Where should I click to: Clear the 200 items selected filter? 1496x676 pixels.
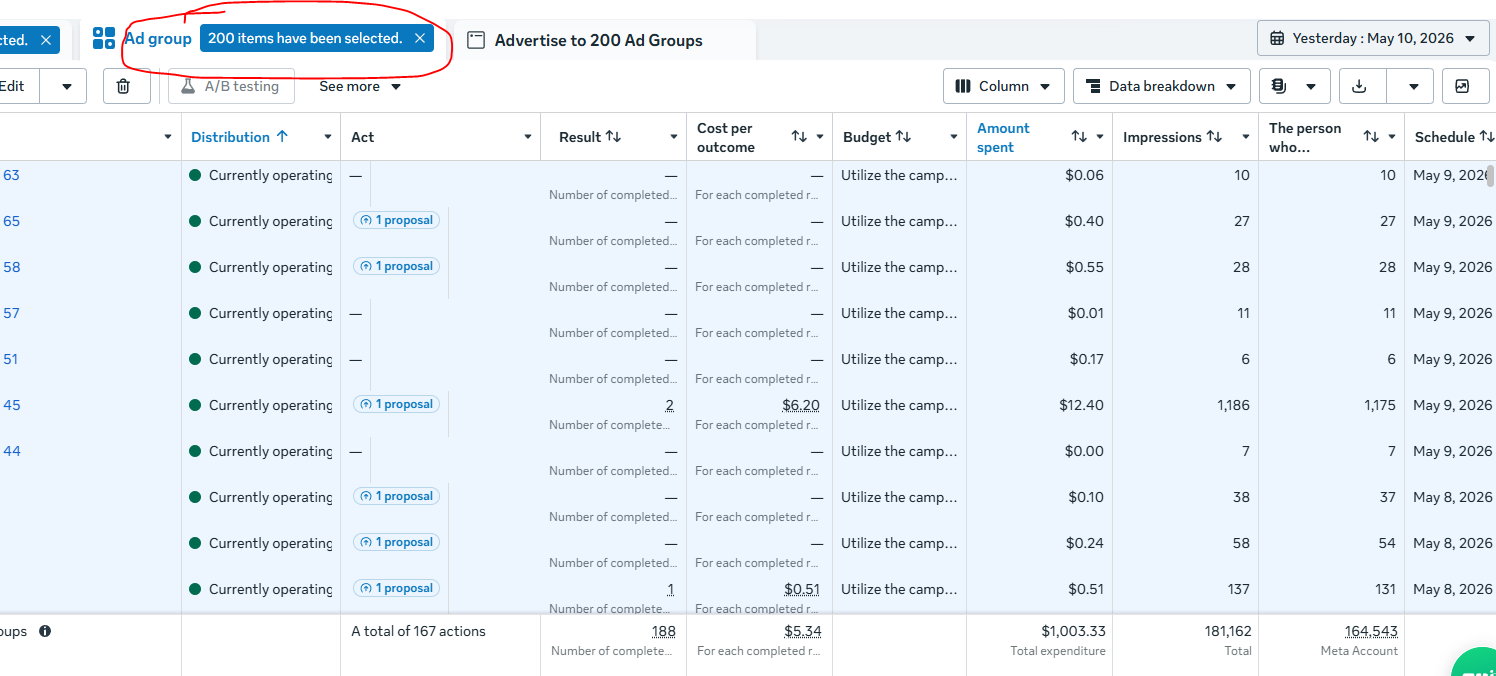(x=420, y=38)
